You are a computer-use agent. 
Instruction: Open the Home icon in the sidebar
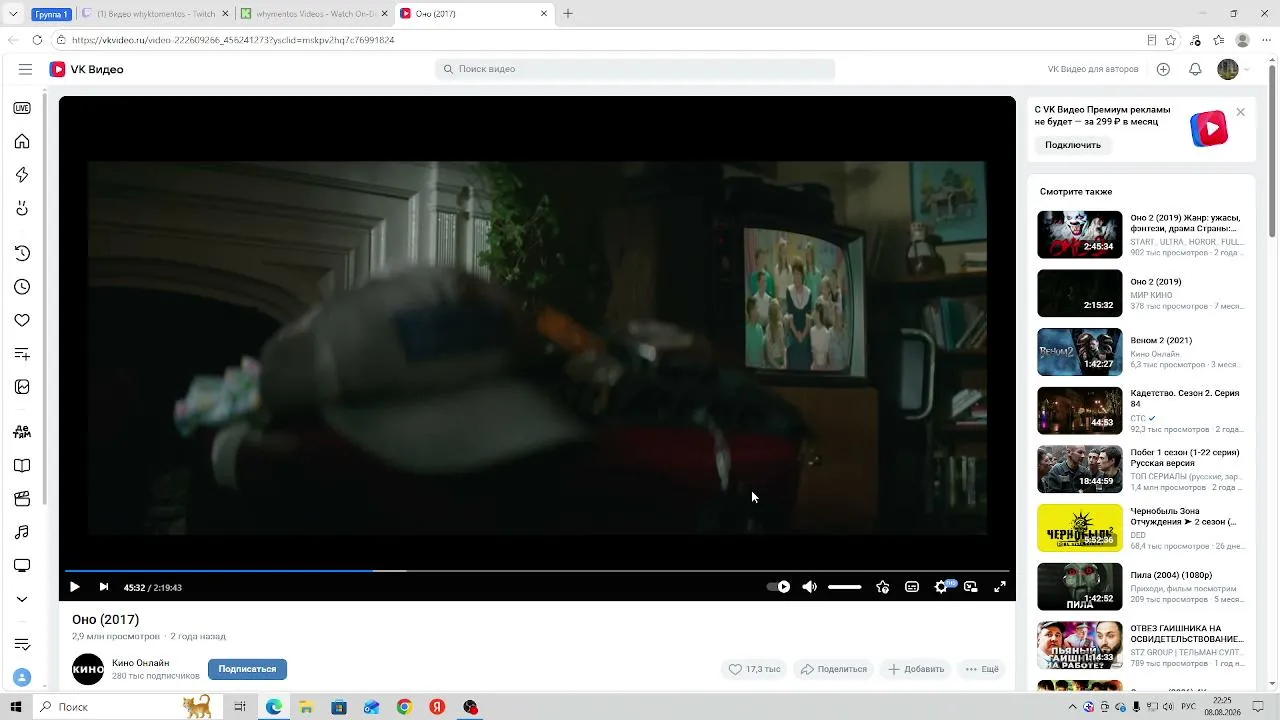[x=22, y=141]
